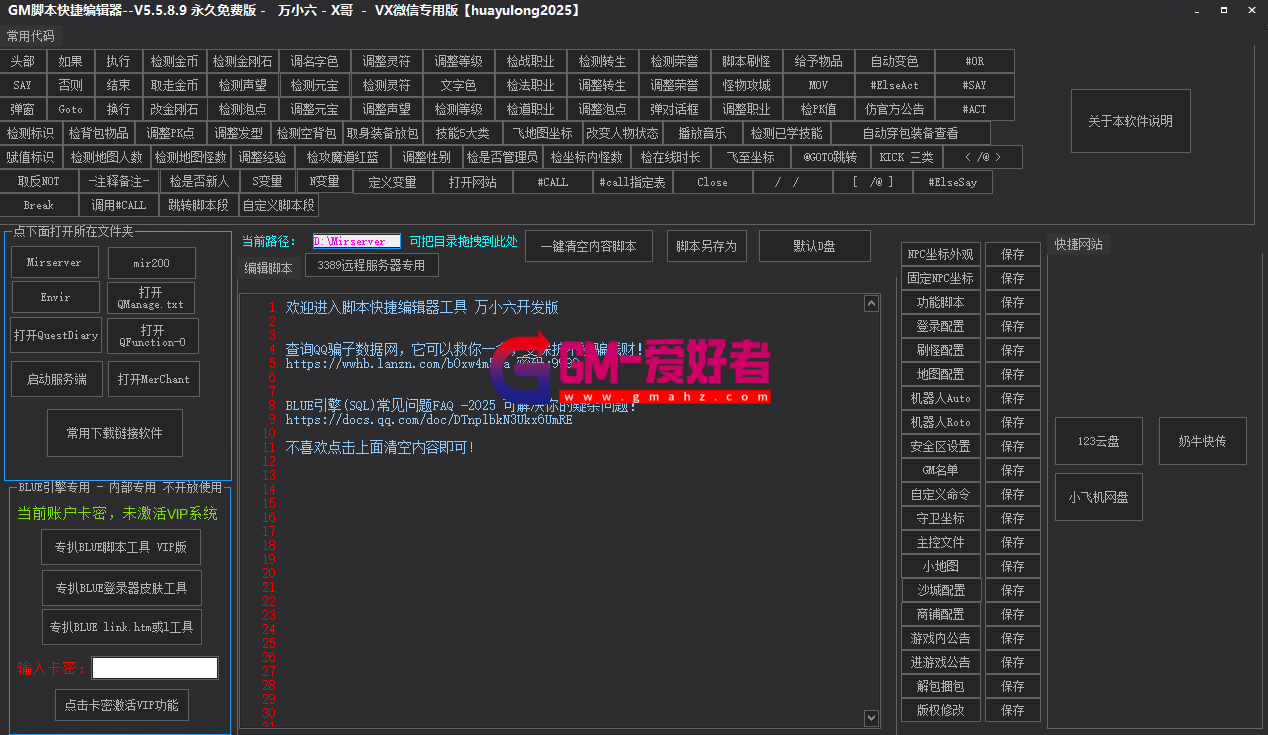Click the 检背包物品 button
Viewport: 1268px width, 735px height.
98,133
